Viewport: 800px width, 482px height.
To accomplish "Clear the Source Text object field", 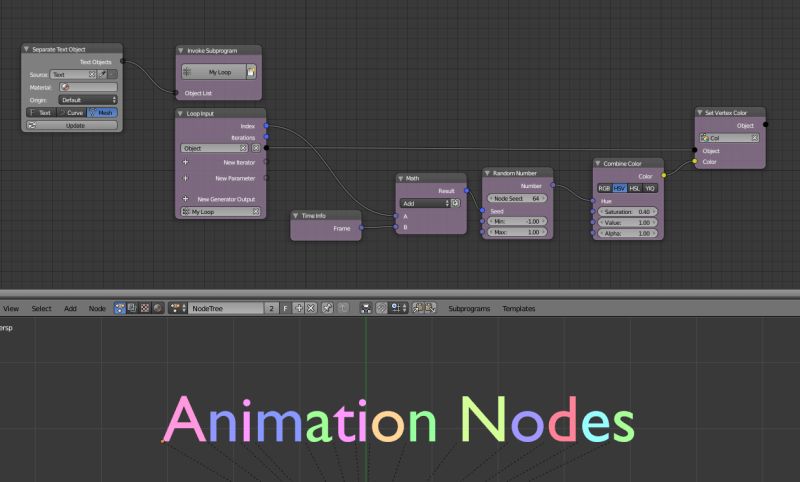I will tap(92, 74).
